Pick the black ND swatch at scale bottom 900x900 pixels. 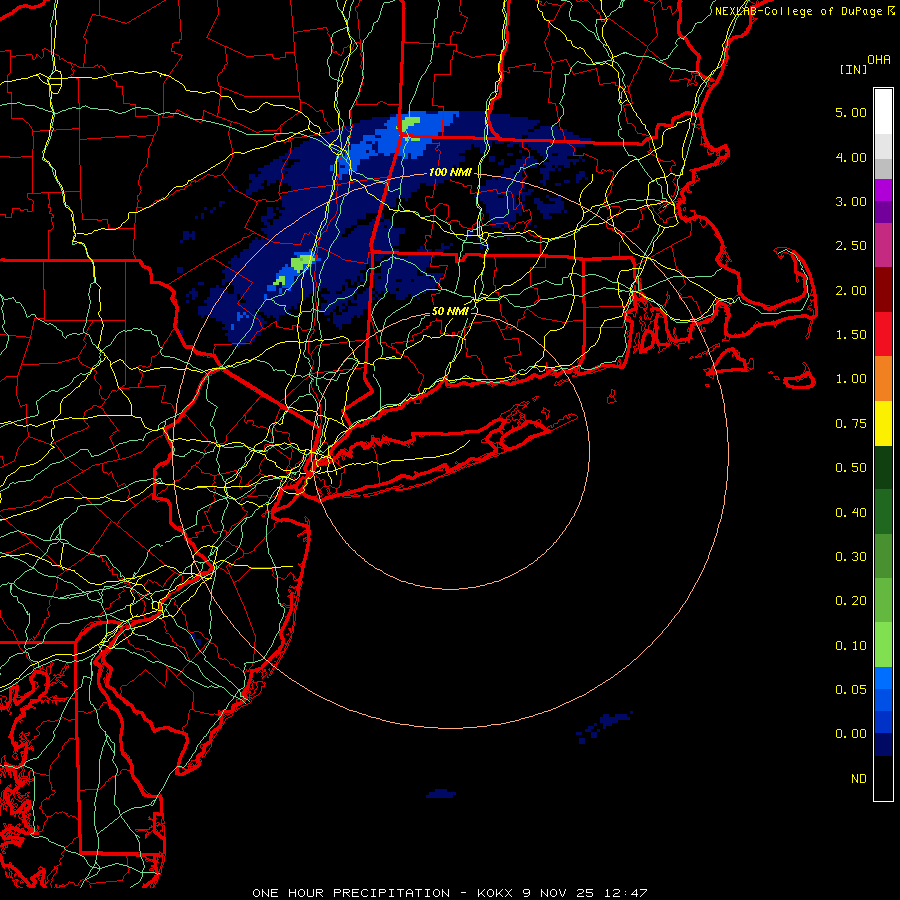tap(883, 778)
